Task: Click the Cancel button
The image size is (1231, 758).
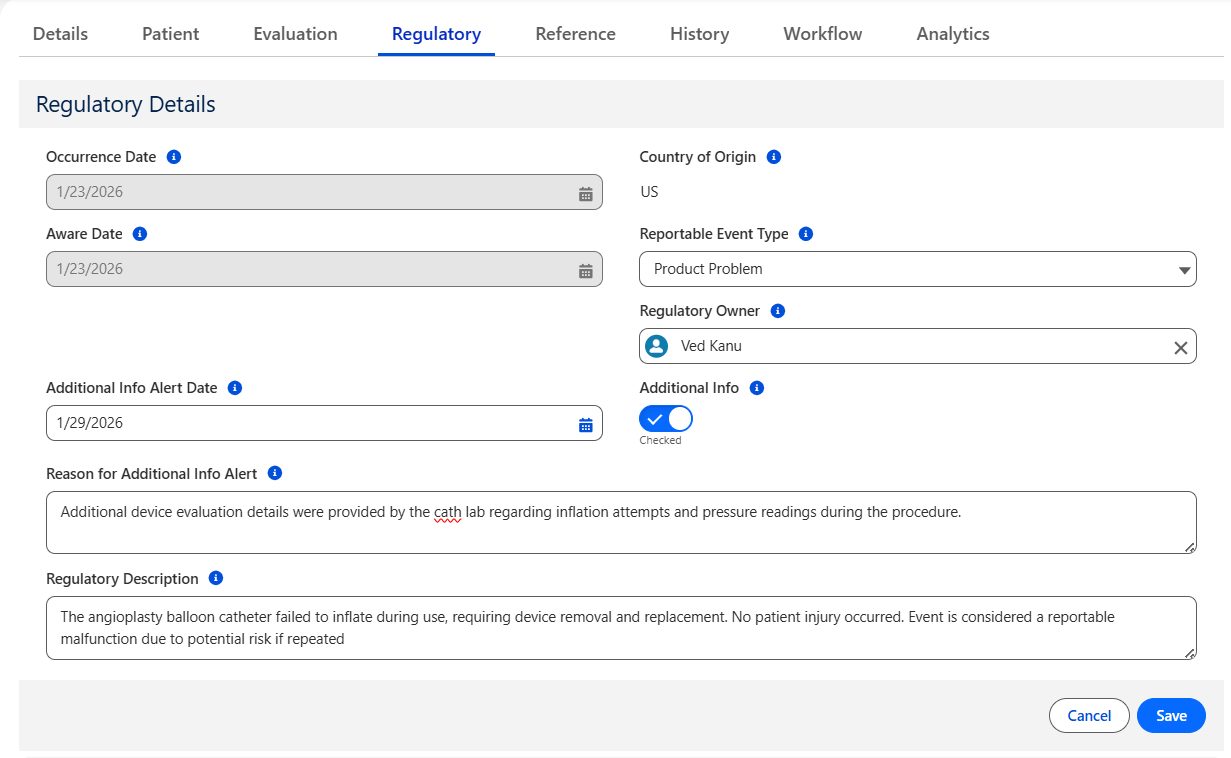Action: [x=1089, y=716]
